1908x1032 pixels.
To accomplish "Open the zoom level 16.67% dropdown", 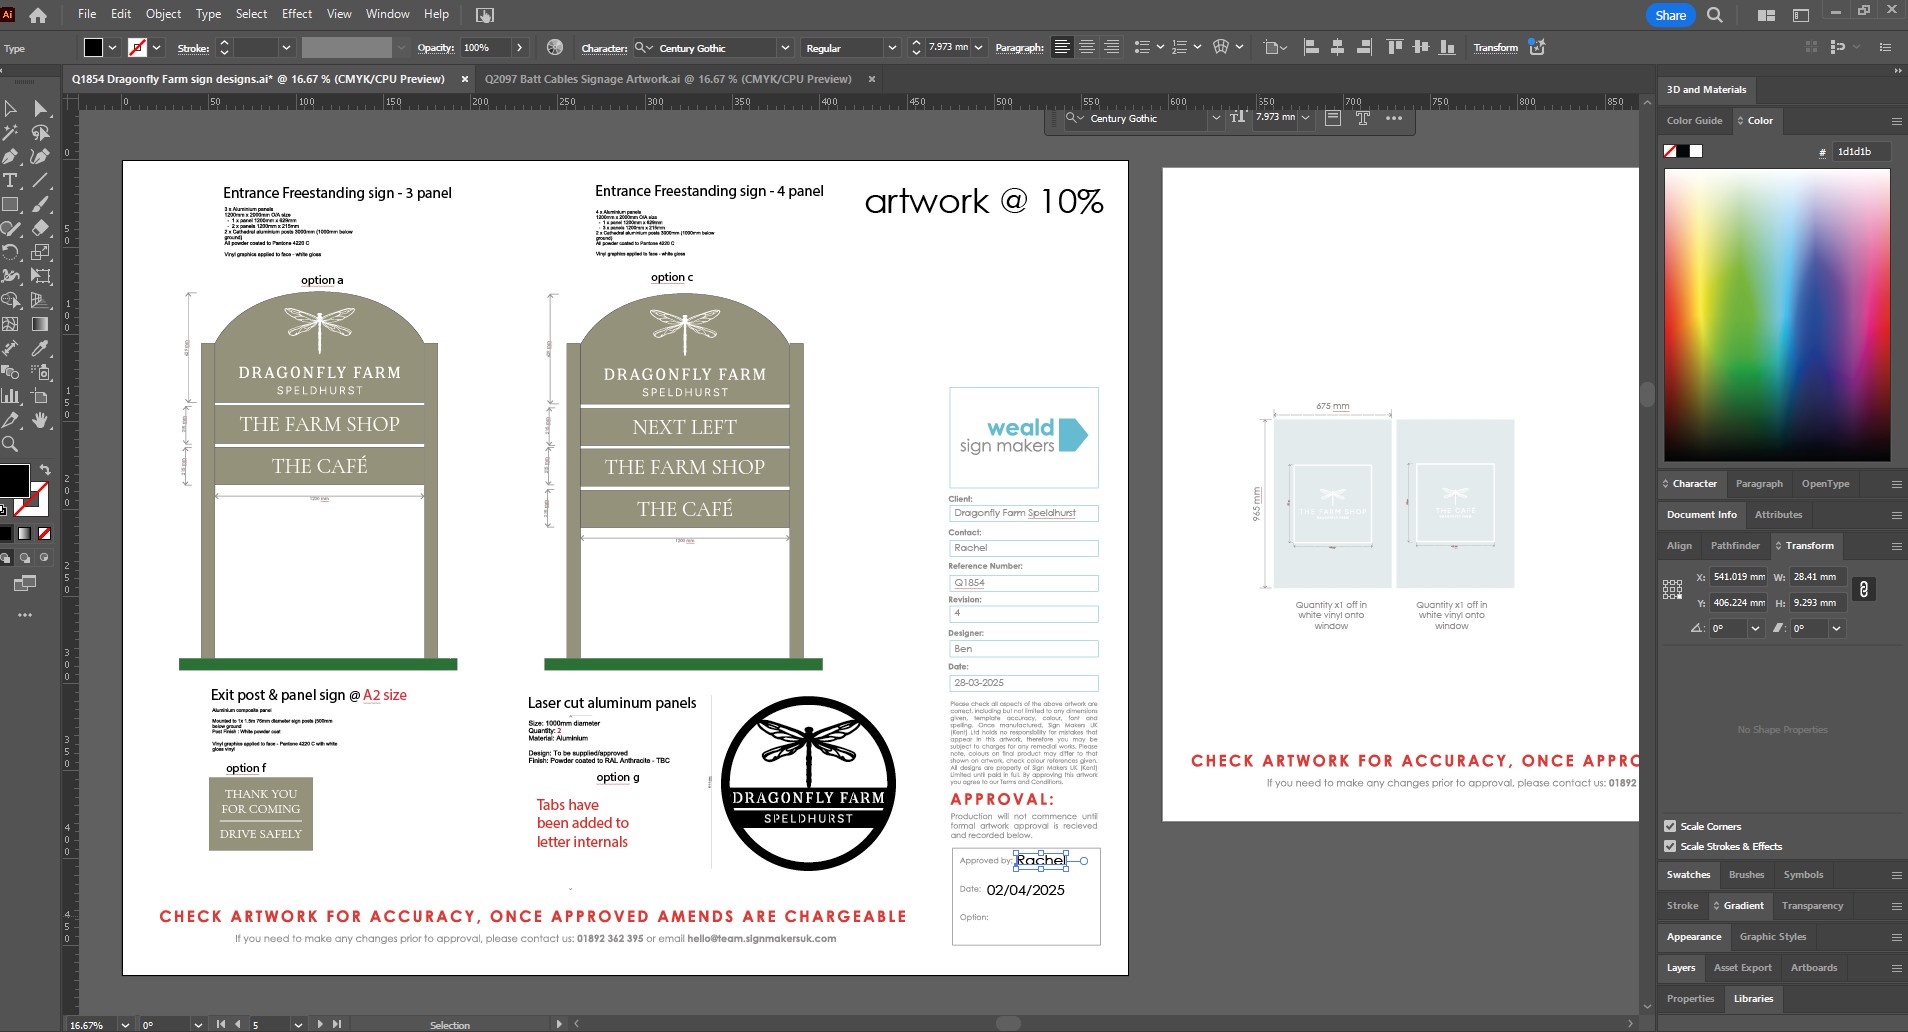I will (125, 1025).
